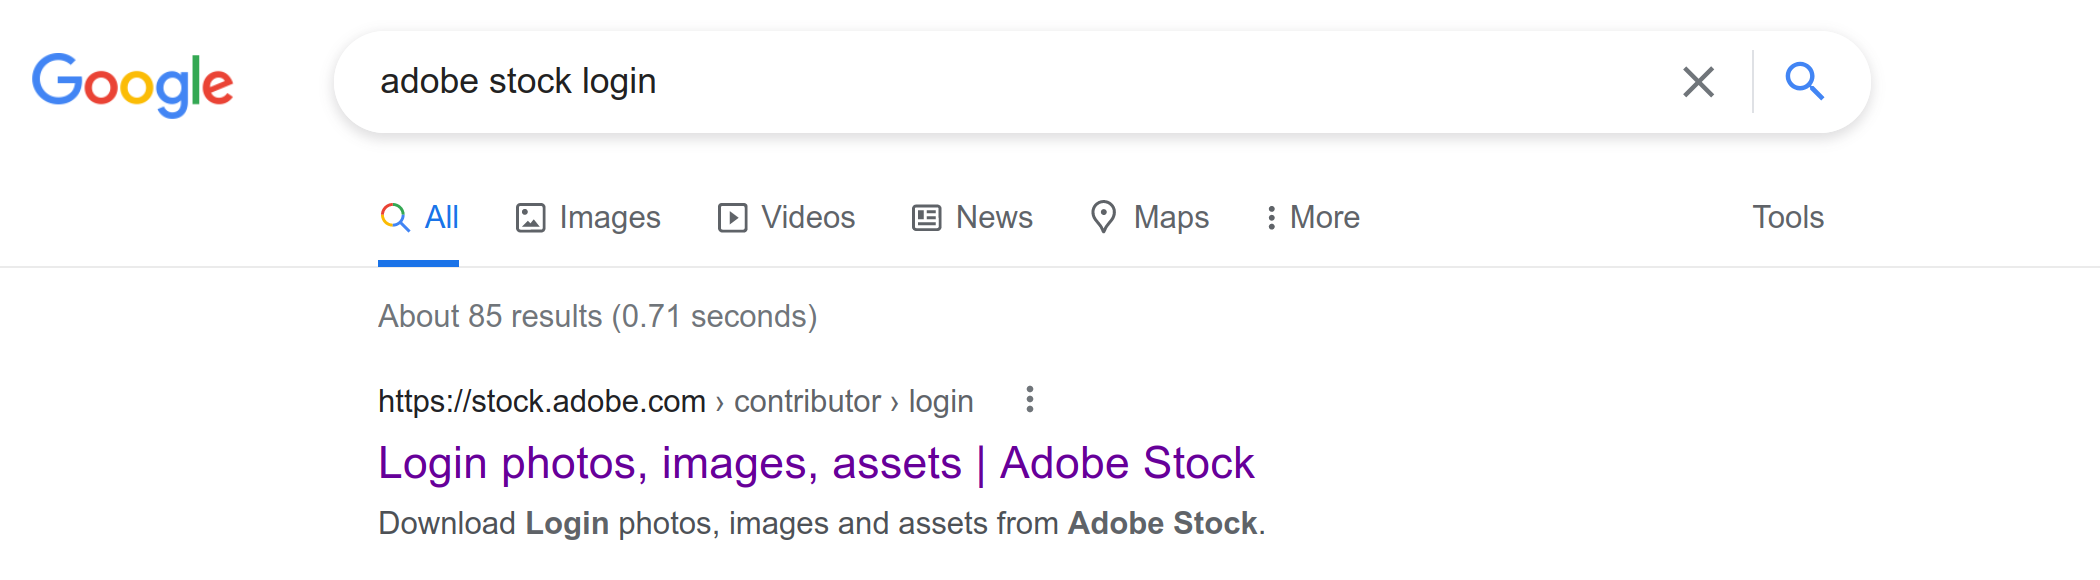The height and width of the screenshot is (580, 2100).
Task: Expand the More search options menu
Action: point(1311,217)
